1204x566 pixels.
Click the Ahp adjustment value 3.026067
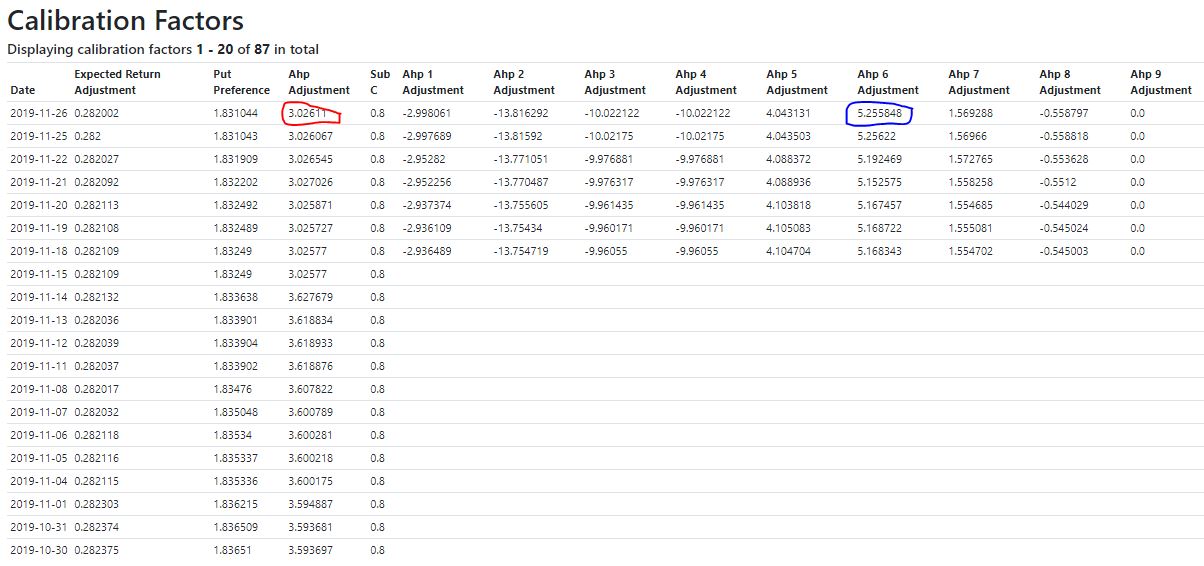click(310, 136)
